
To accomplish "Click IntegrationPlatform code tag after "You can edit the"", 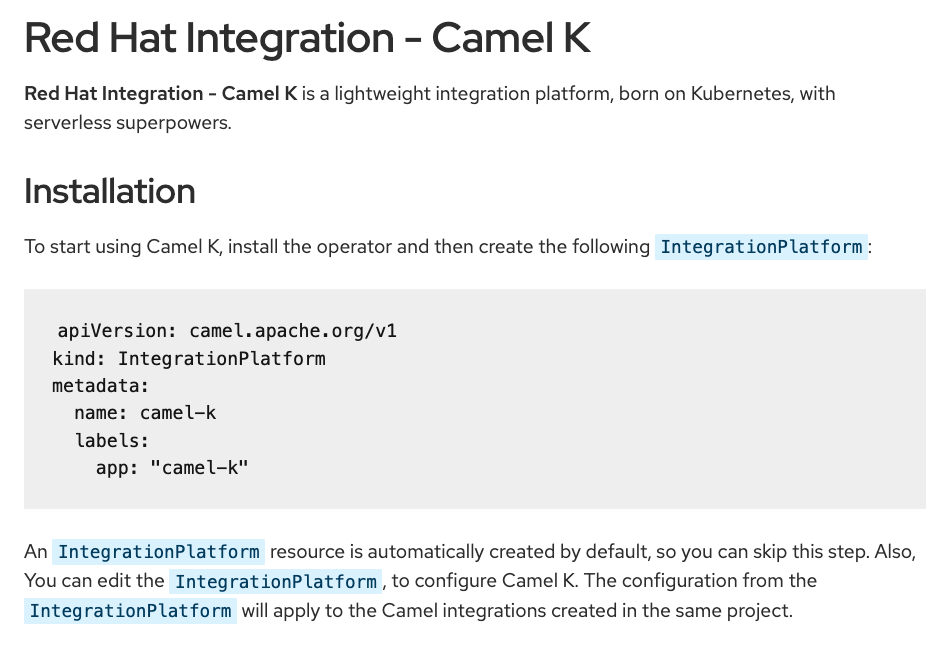I will pyautogui.click(x=276, y=581).
